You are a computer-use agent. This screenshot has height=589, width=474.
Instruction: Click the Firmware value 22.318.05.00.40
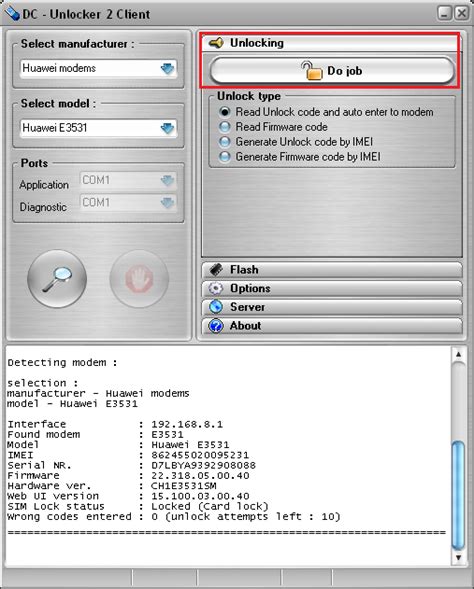pos(200,476)
